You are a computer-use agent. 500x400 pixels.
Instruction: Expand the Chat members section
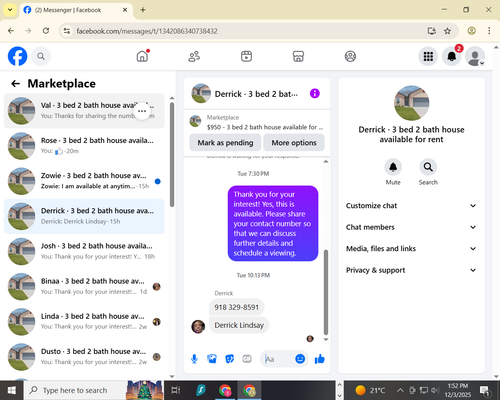pos(411,227)
